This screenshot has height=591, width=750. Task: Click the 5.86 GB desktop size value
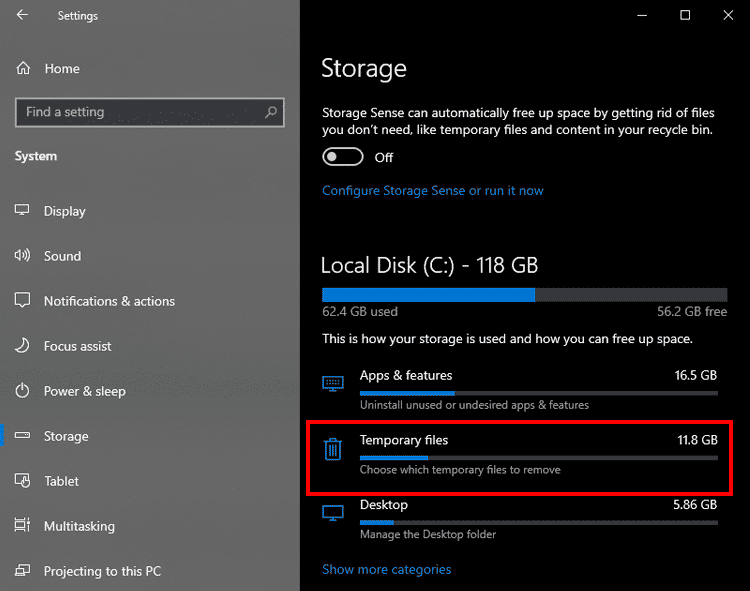point(695,504)
